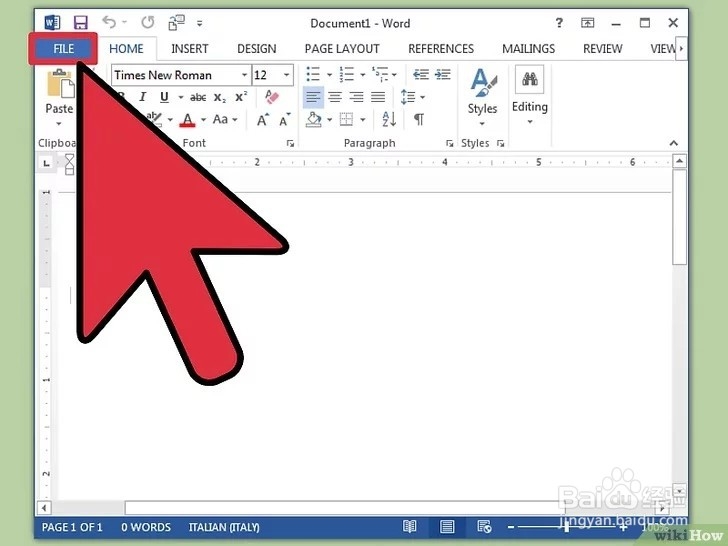The image size is (728, 546).
Task: Open the Editing binoculars menu
Action: pyautogui.click(x=530, y=96)
